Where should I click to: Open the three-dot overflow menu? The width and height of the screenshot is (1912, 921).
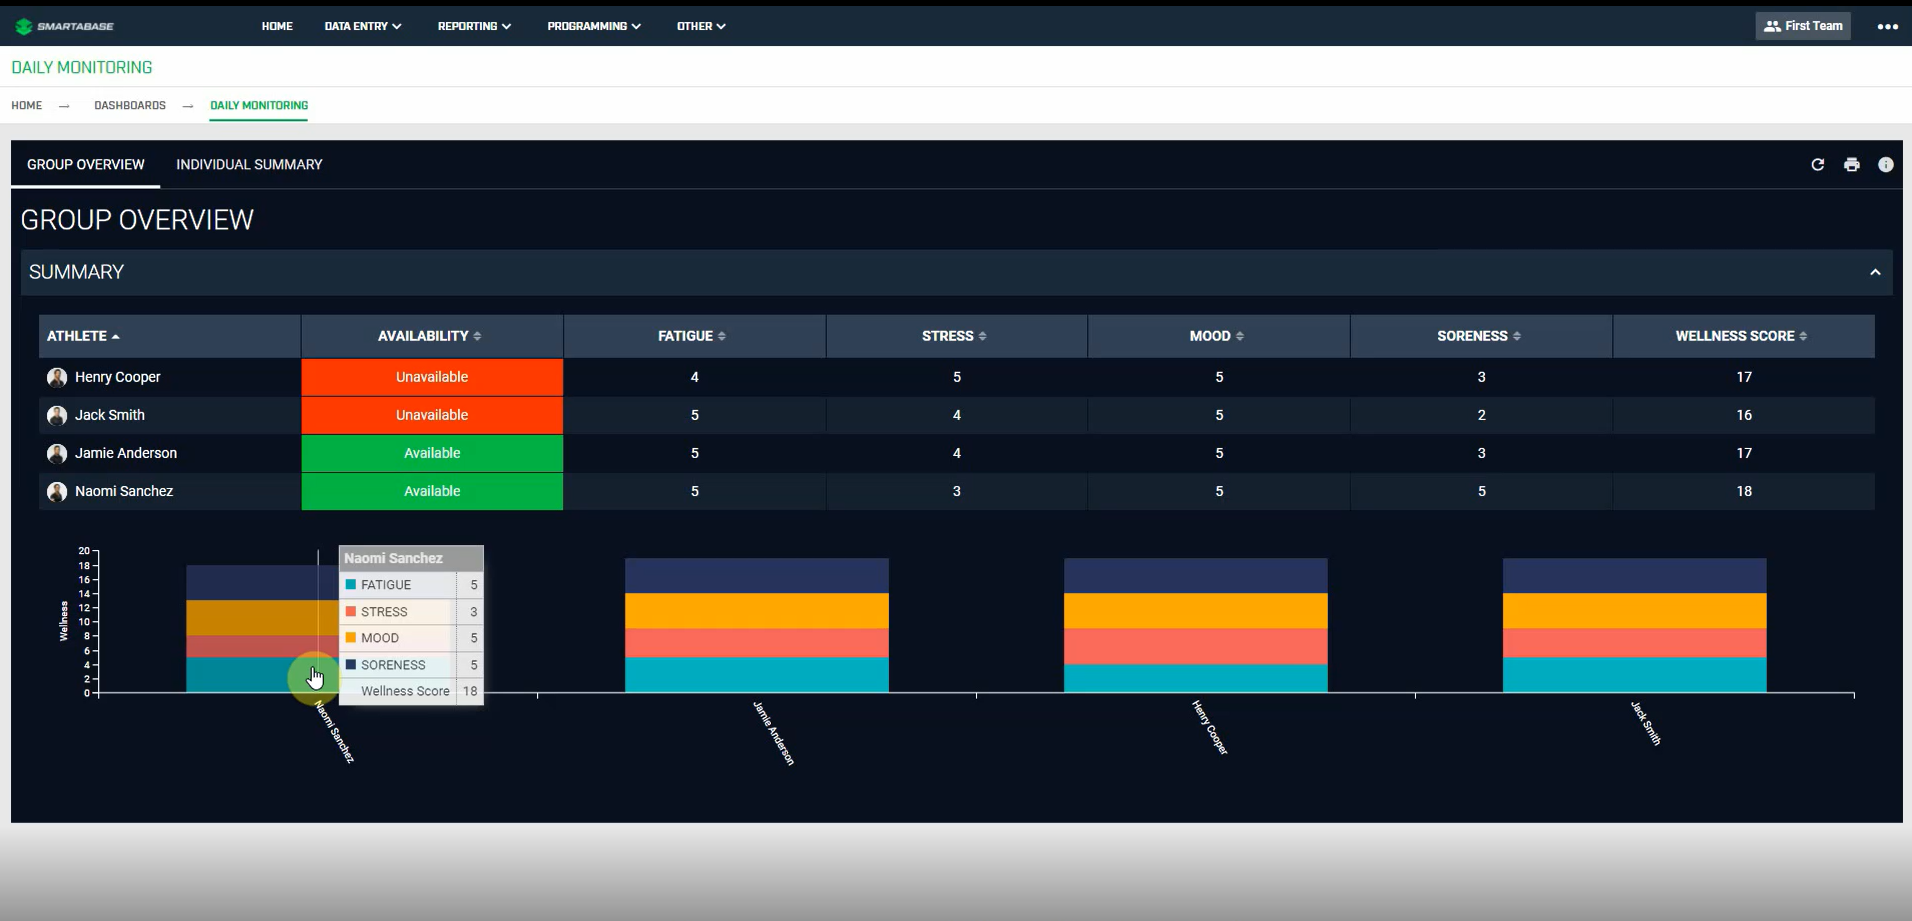(1888, 26)
